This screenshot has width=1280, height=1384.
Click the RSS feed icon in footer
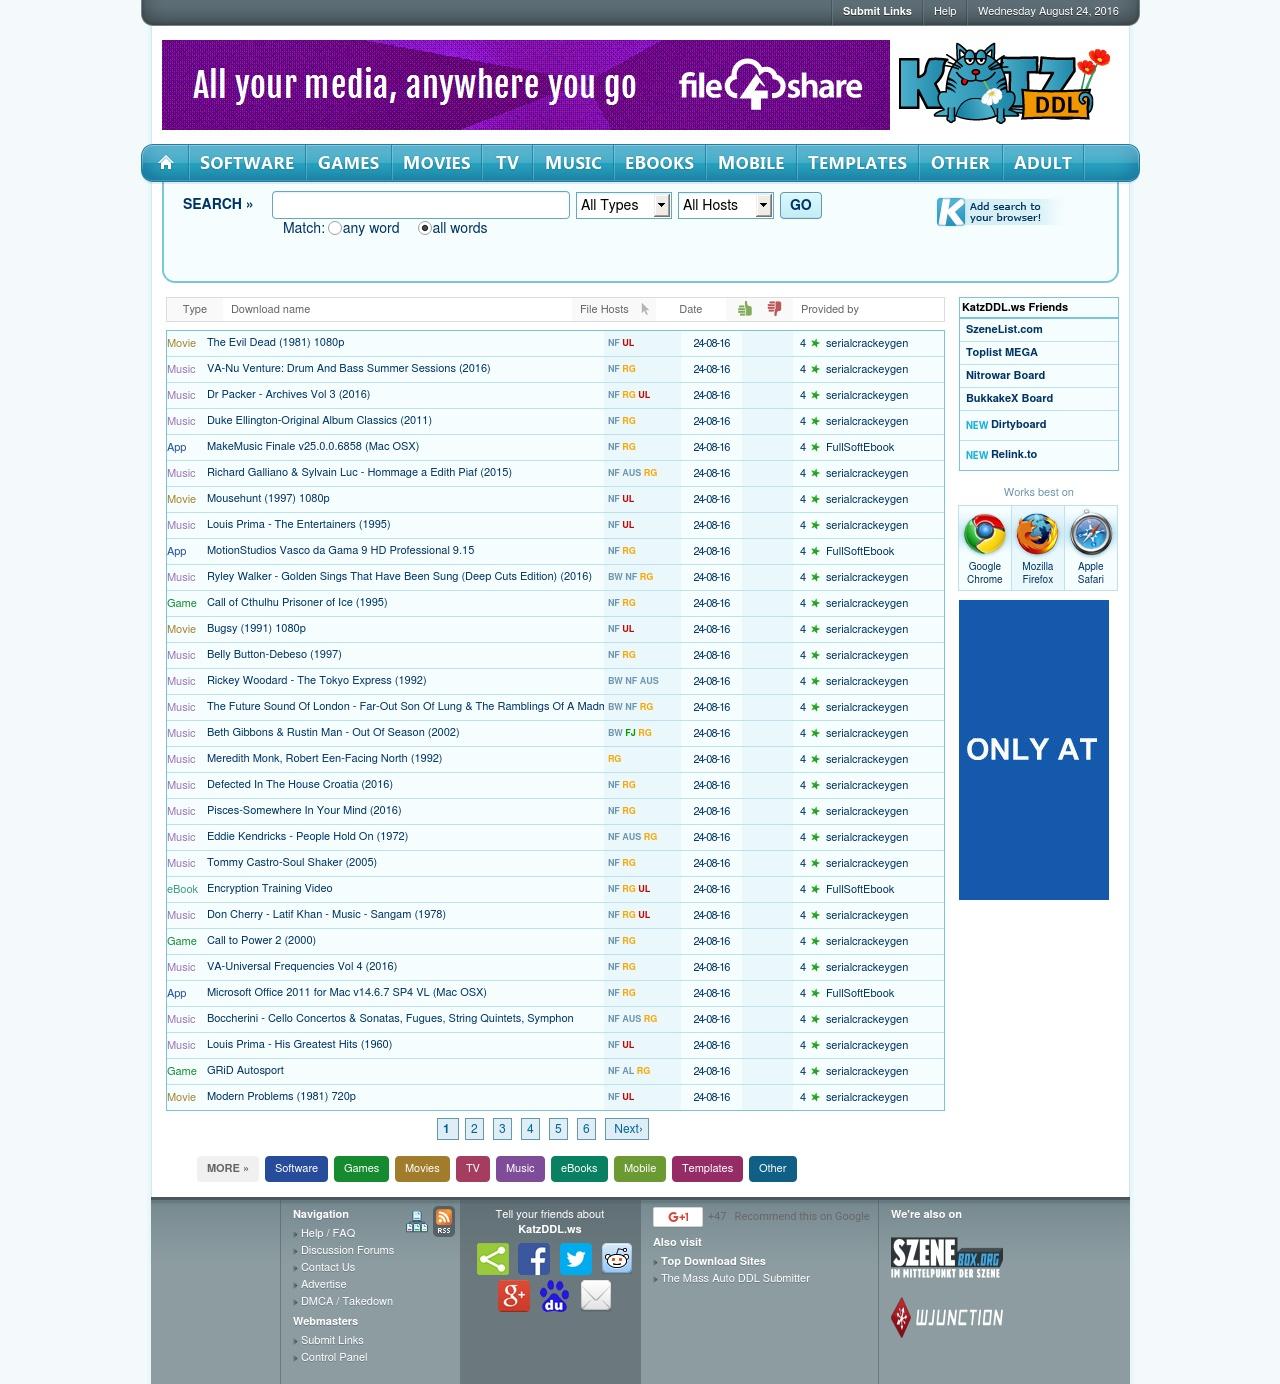click(443, 1221)
